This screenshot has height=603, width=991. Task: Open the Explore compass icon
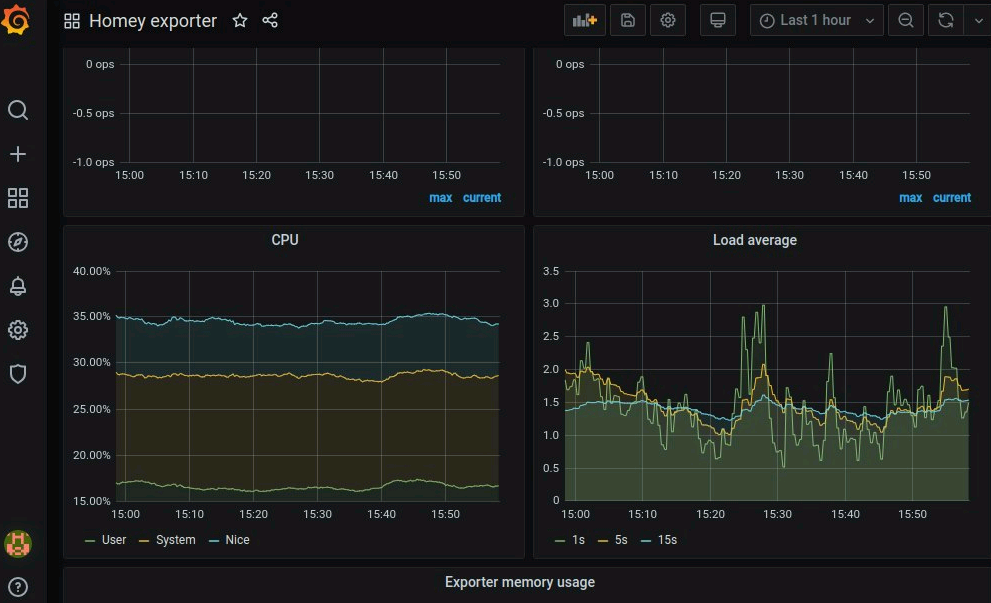point(18,242)
